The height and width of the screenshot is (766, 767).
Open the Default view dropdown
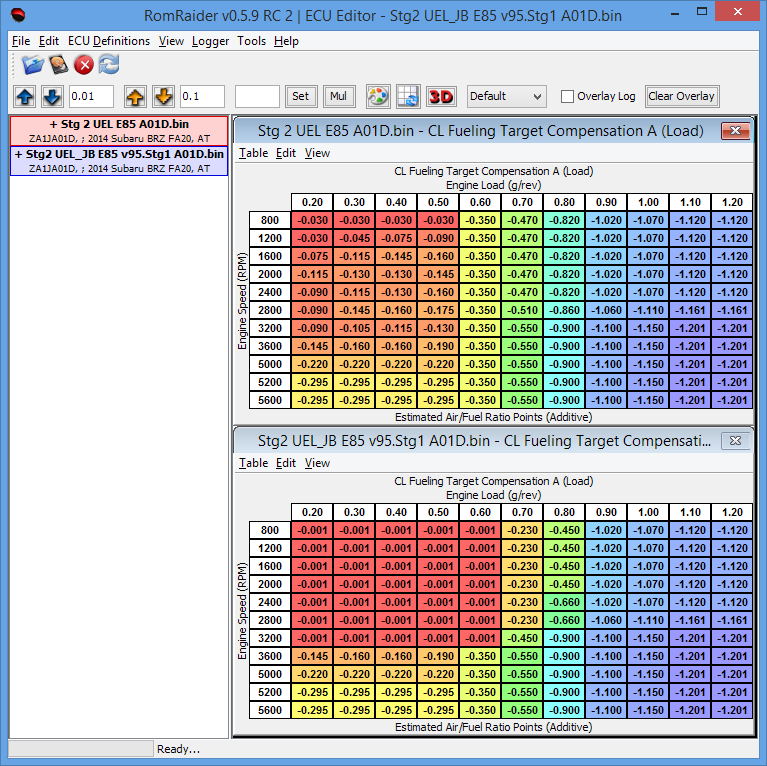(506, 97)
